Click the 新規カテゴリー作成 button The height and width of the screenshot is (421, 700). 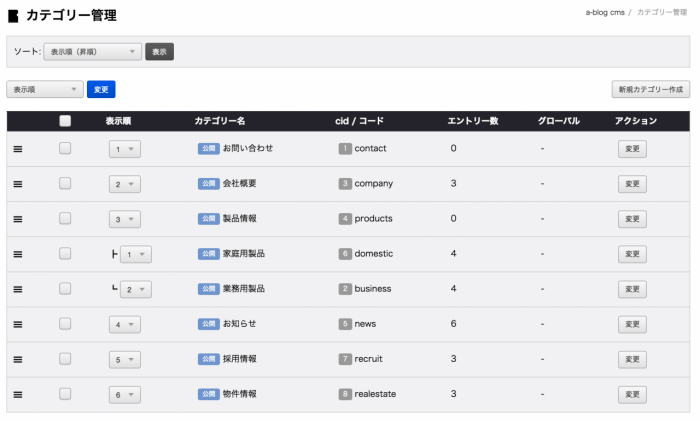click(650, 89)
